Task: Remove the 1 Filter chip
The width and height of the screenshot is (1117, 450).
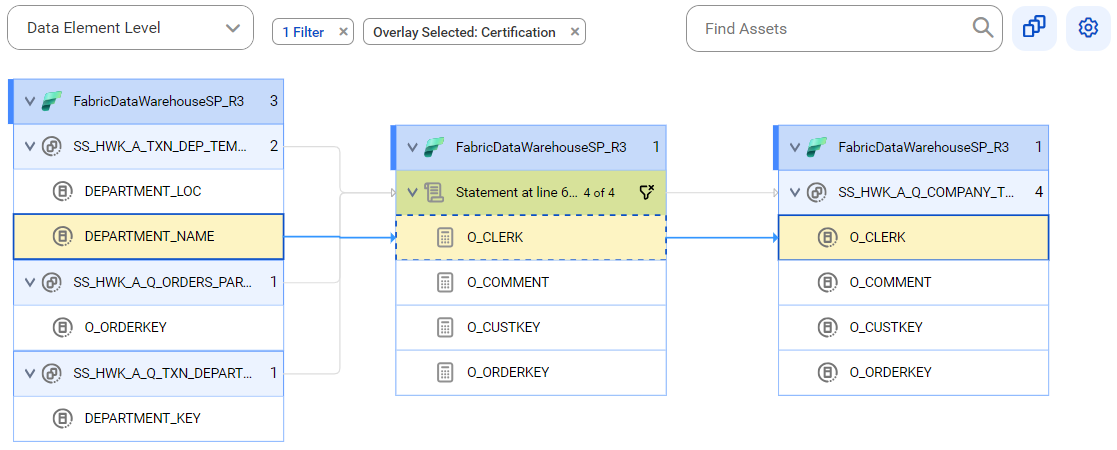Action: tap(343, 32)
